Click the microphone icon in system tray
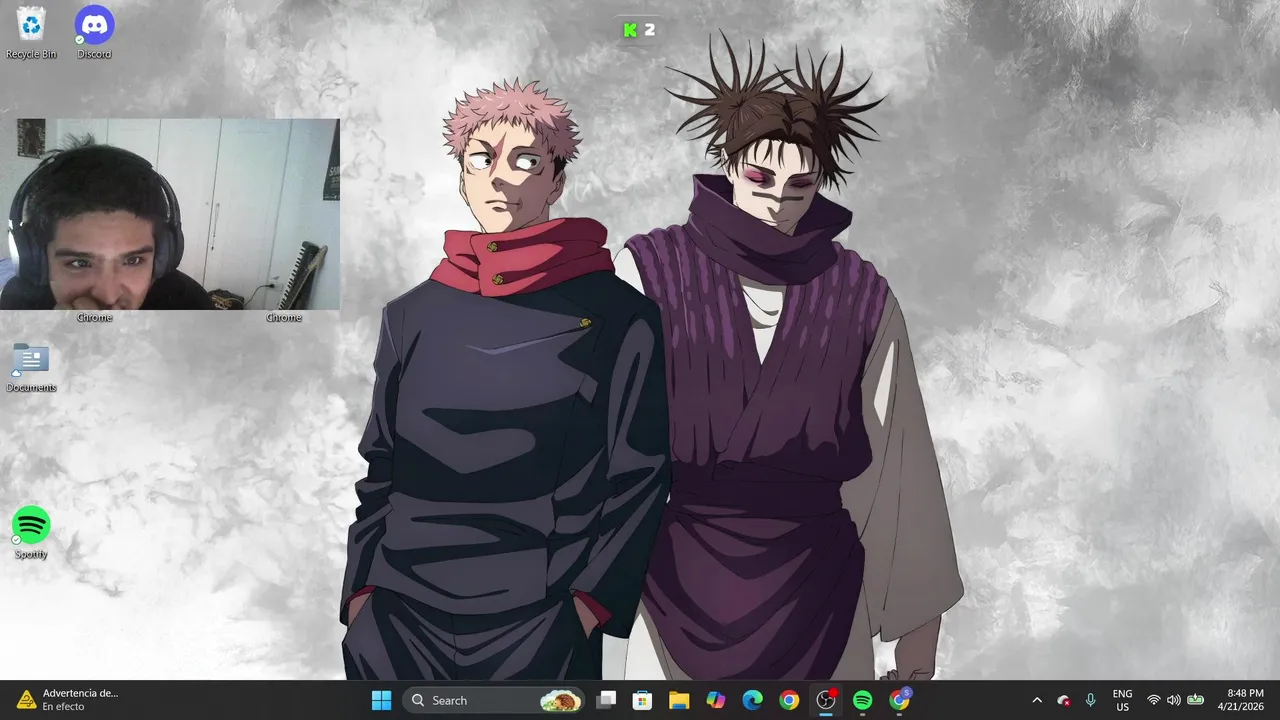Image resolution: width=1280 pixels, height=720 pixels. coord(1091,700)
